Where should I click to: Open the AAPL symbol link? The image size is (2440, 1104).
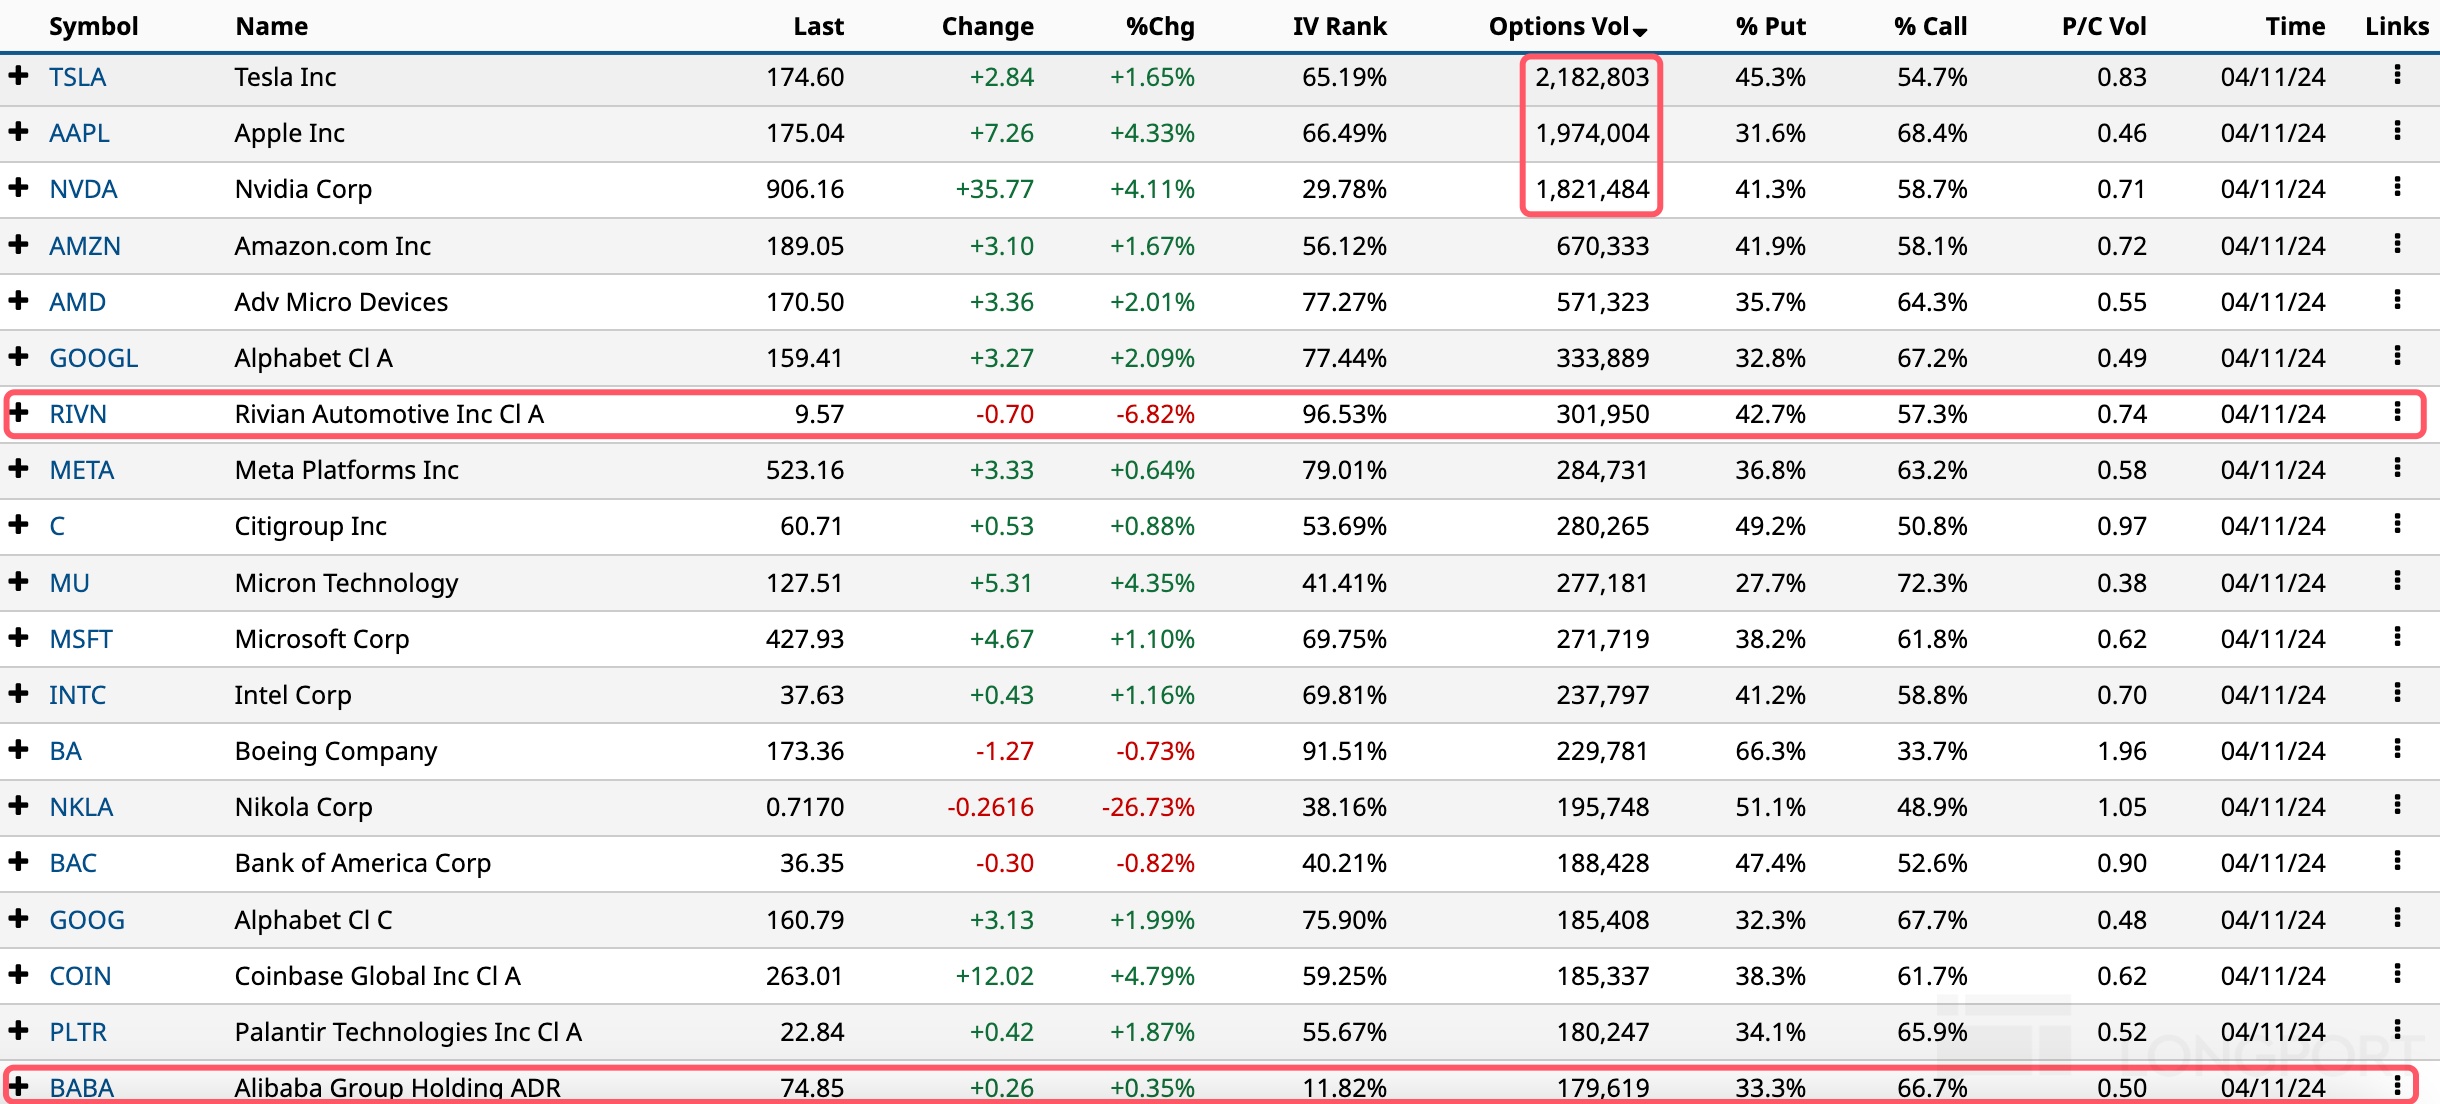coord(79,133)
